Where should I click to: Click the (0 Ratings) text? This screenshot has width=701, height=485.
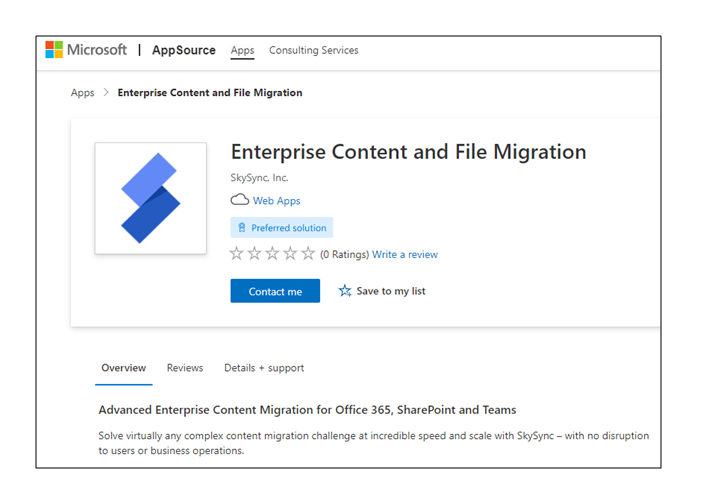(344, 254)
